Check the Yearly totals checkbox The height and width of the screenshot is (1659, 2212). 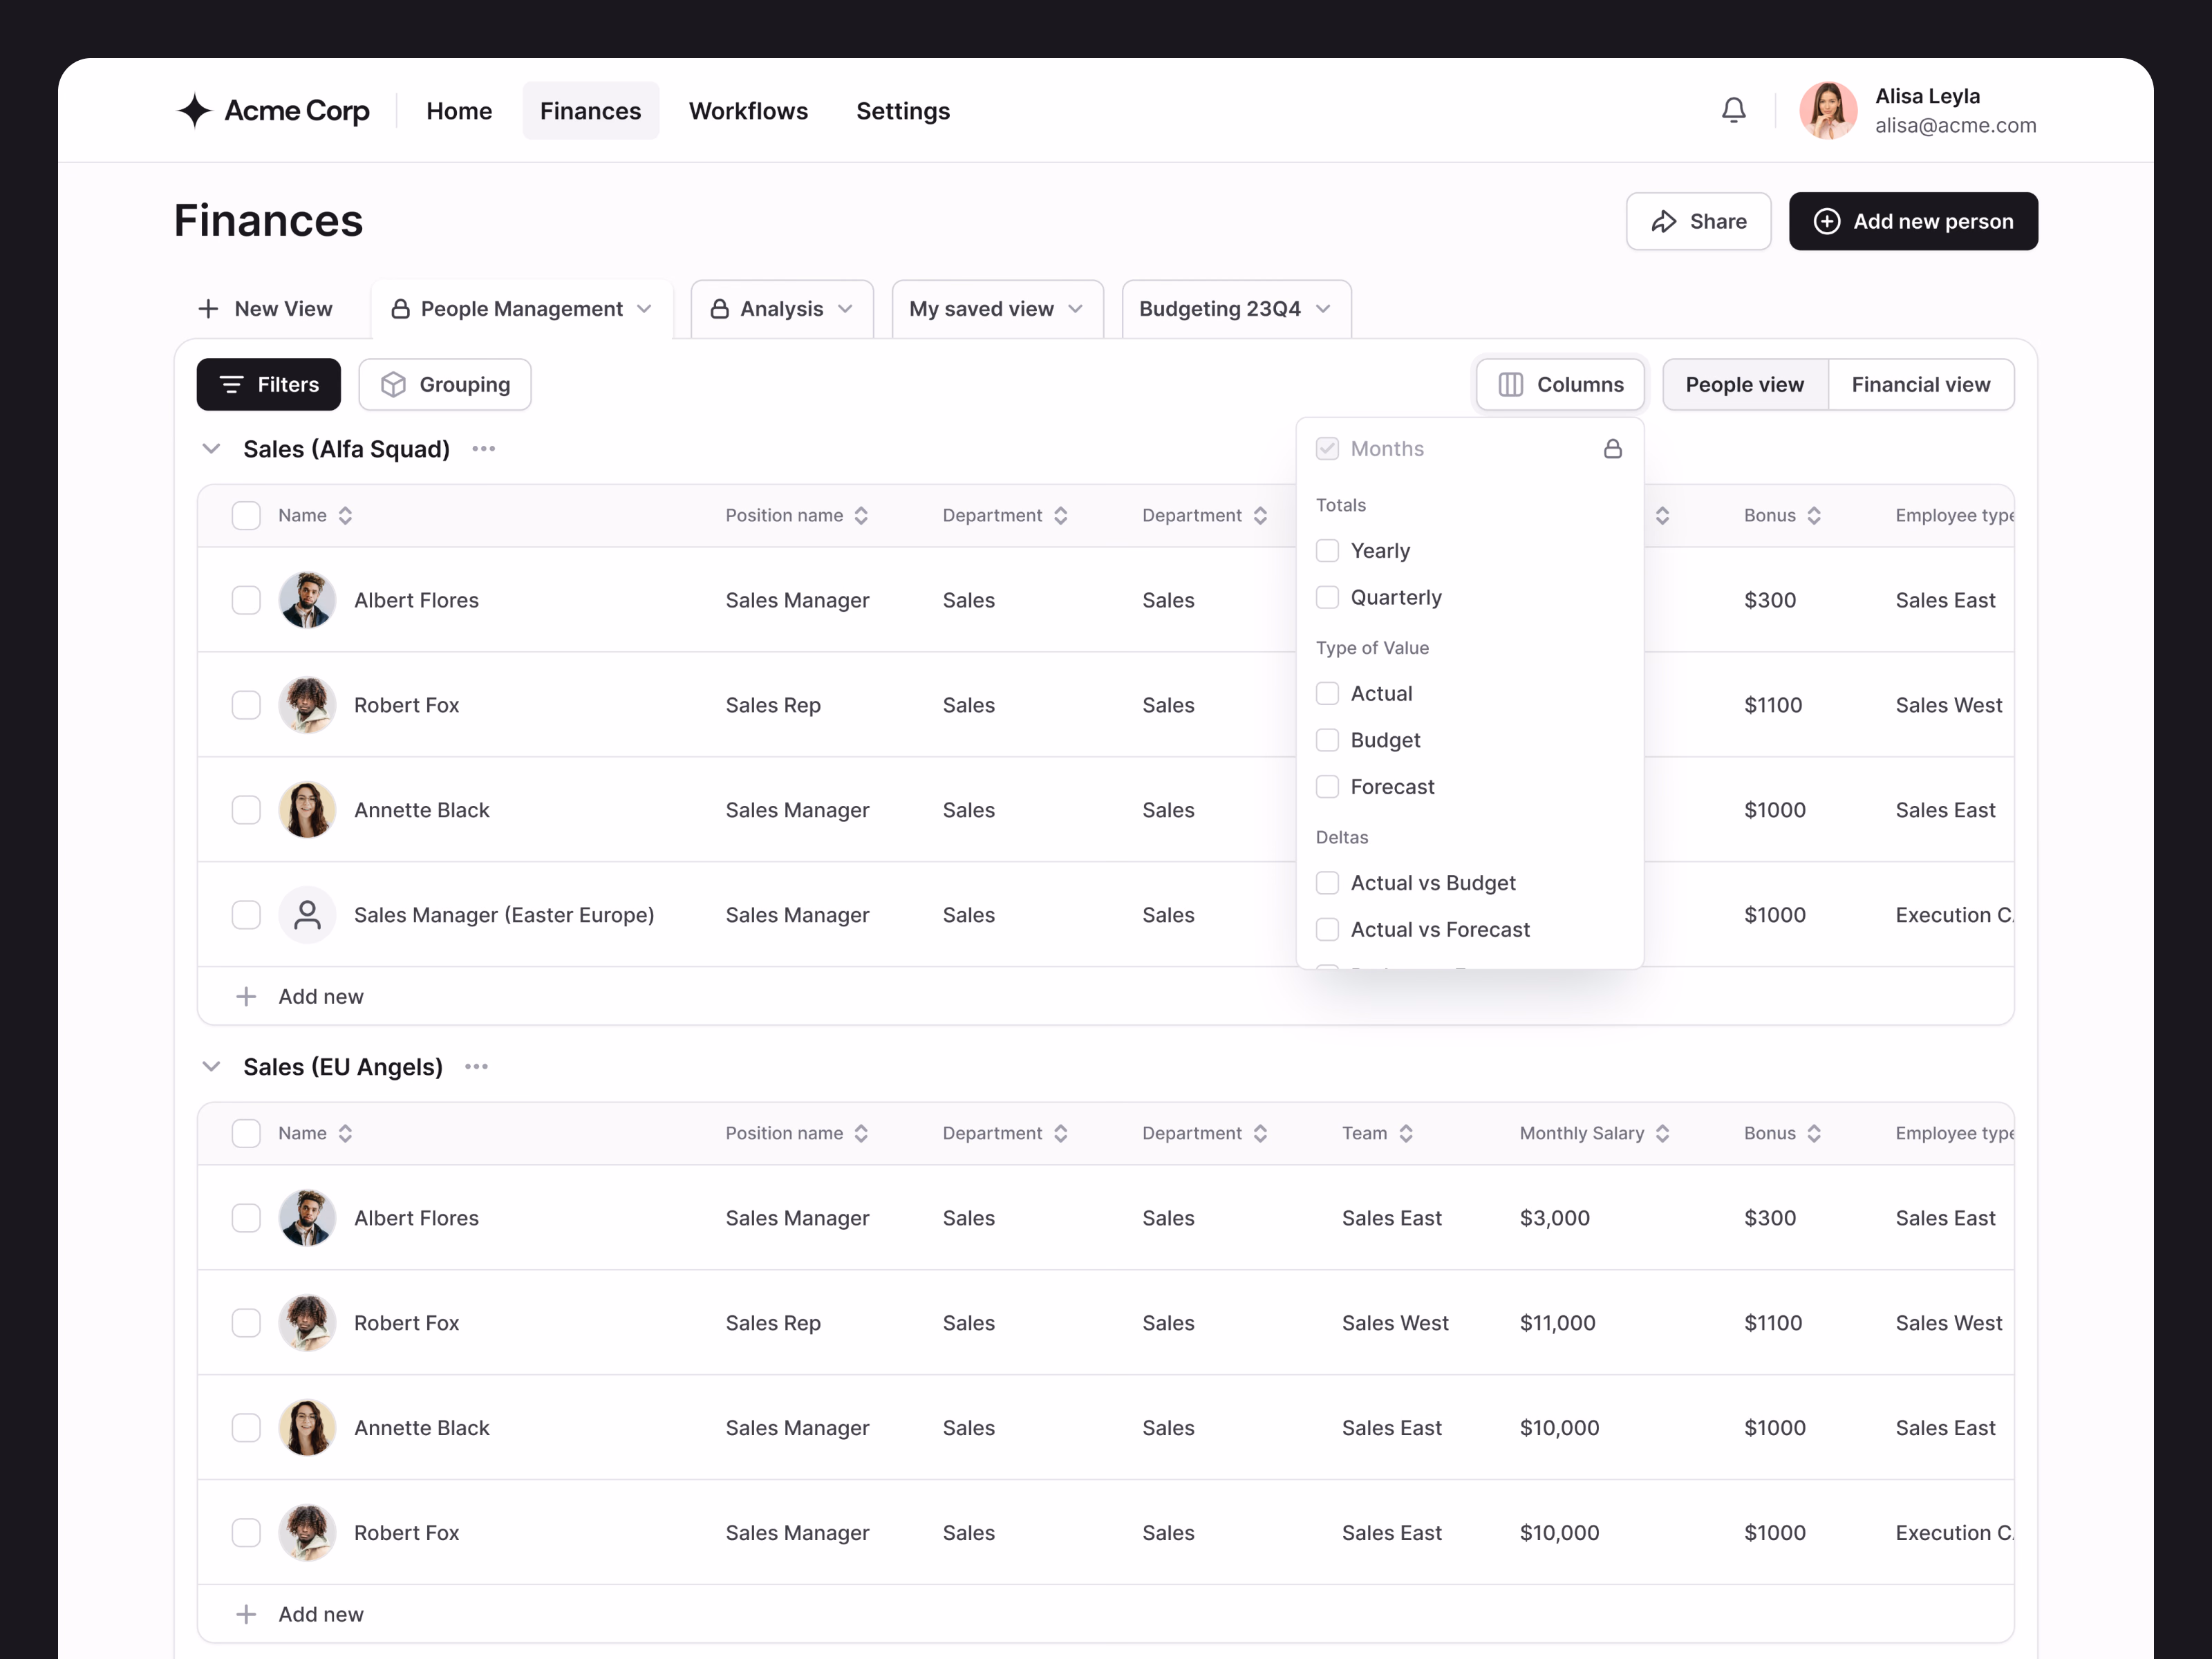[1327, 551]
